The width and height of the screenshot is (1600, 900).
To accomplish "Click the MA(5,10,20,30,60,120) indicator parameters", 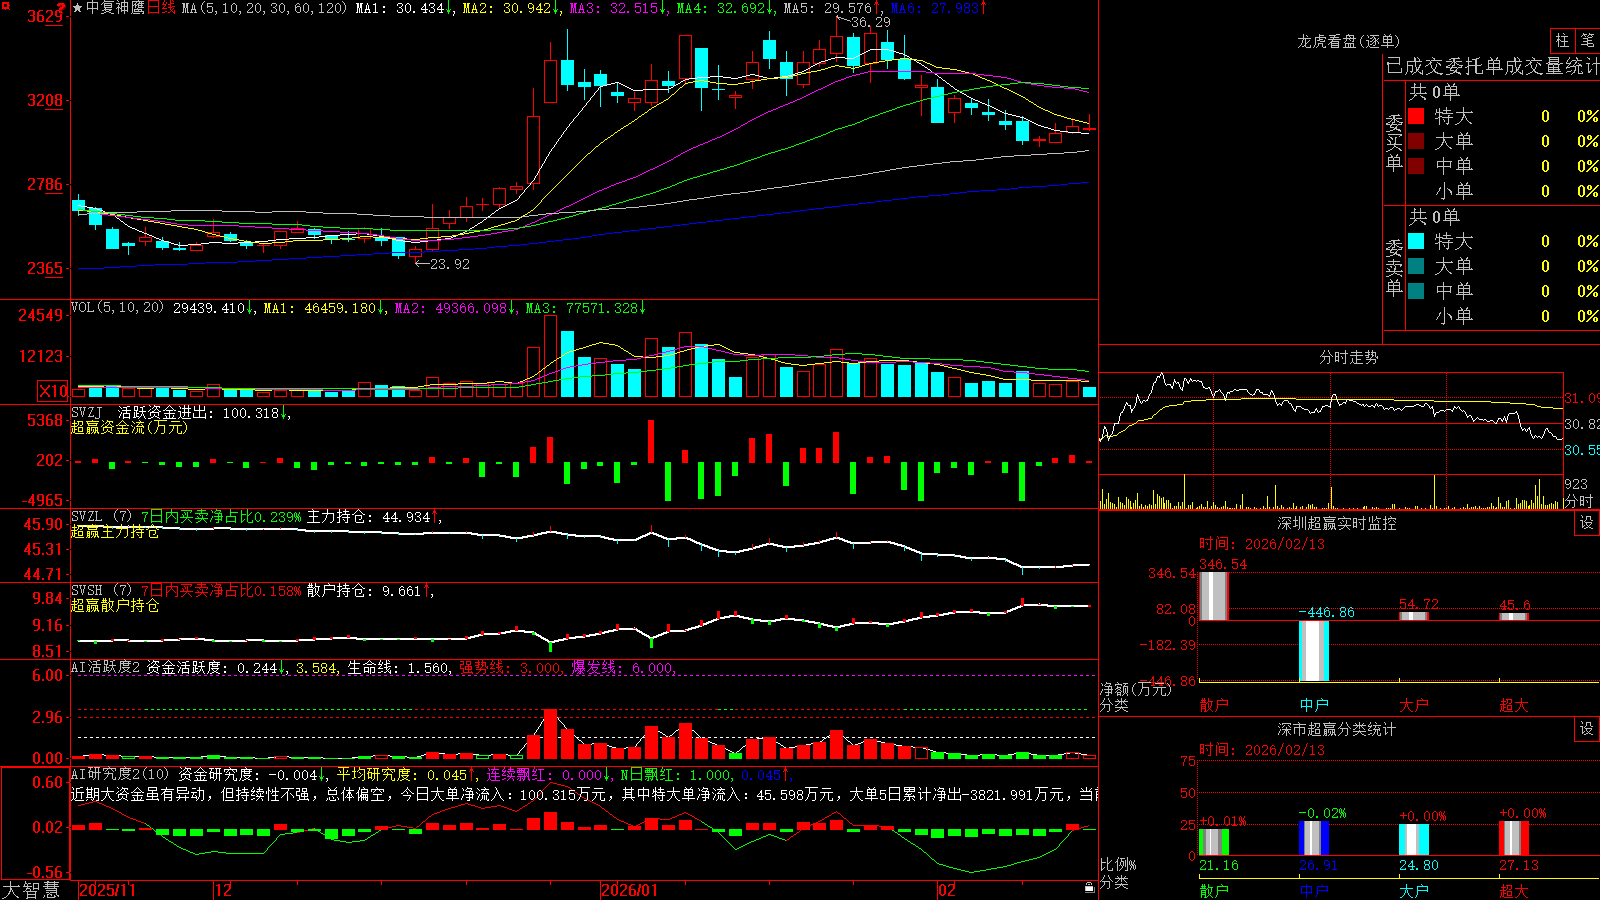I will pyautogui.click(x=264, y=8).
